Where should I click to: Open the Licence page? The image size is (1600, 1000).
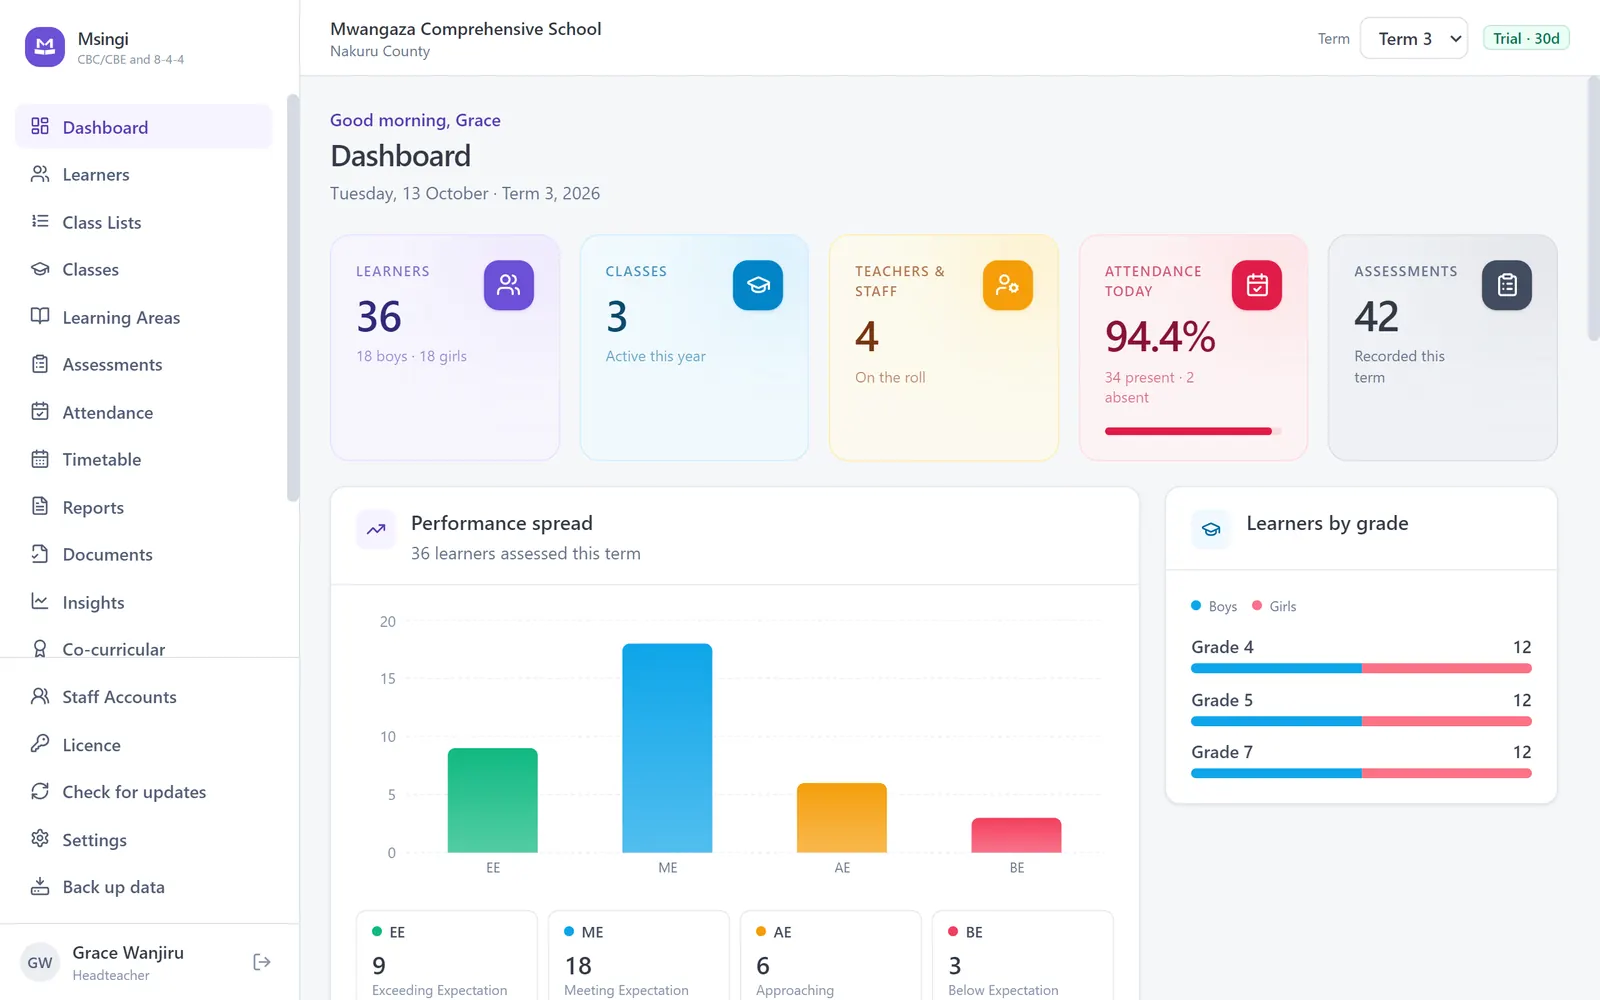(x=144, y=745)
